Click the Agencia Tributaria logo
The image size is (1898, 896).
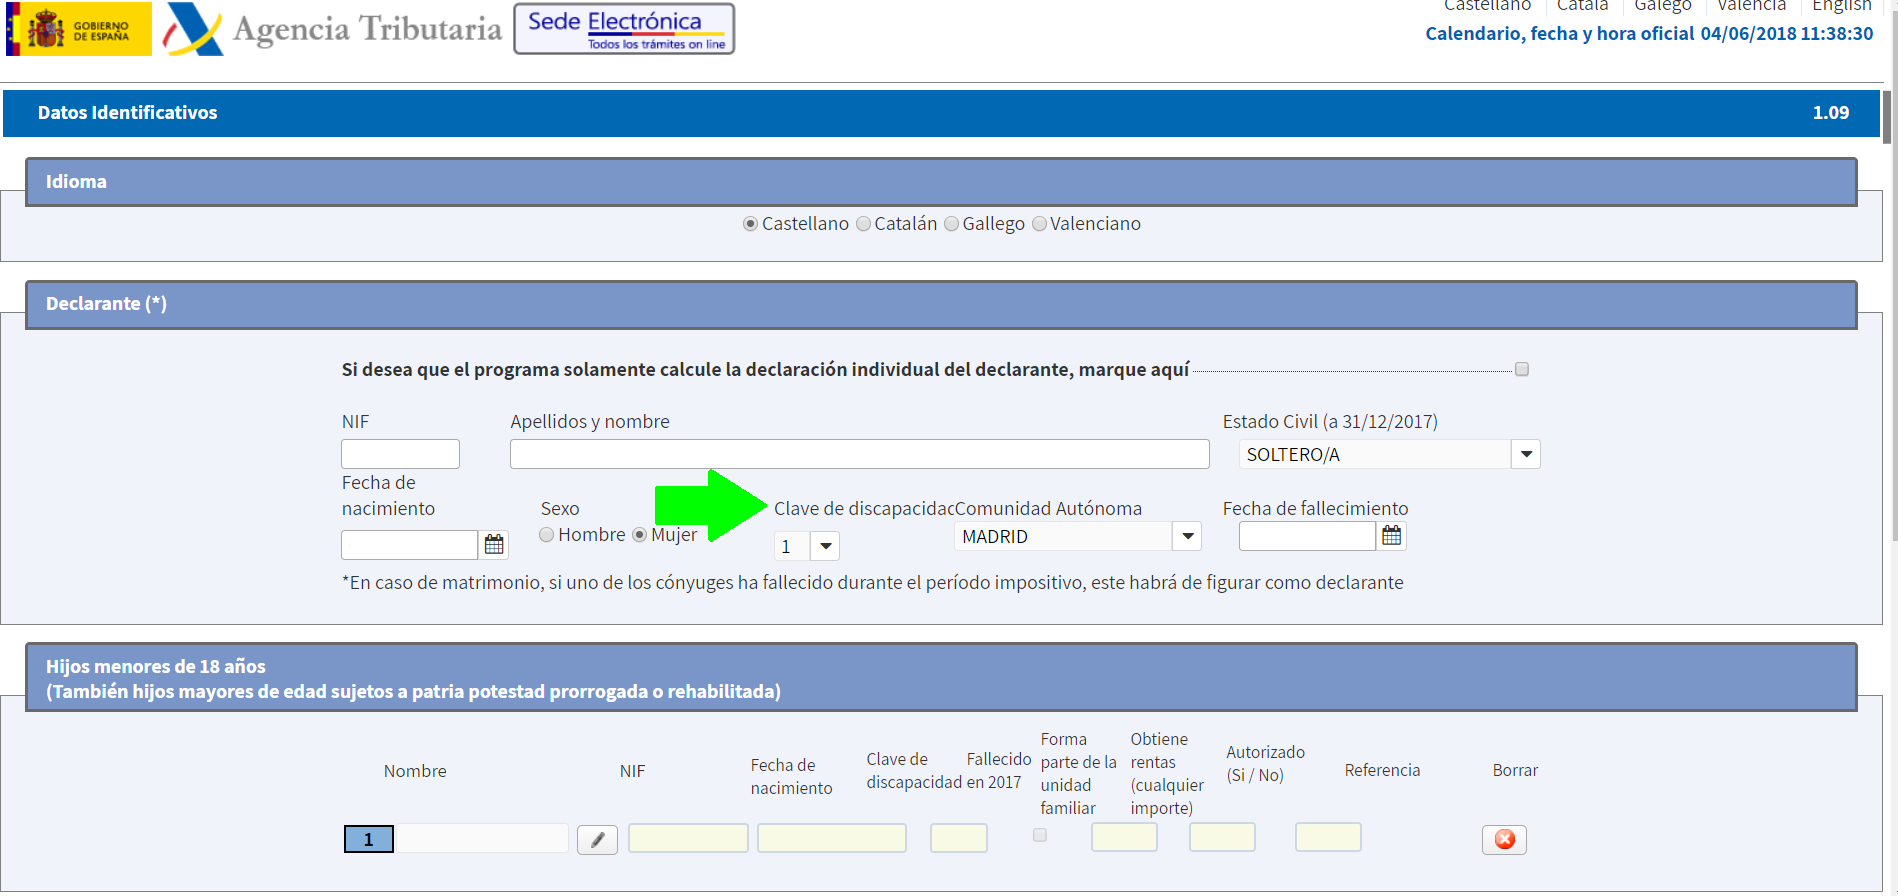click(x=332, y=29)
